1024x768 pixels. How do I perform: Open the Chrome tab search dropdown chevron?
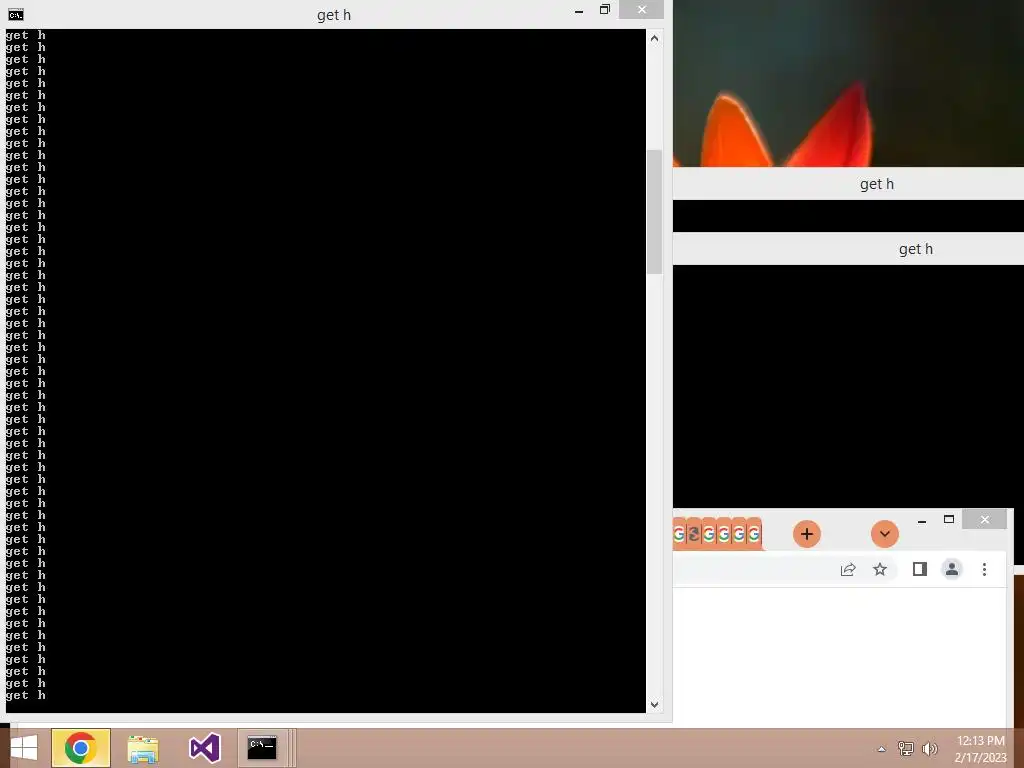(x=885, y=534)
